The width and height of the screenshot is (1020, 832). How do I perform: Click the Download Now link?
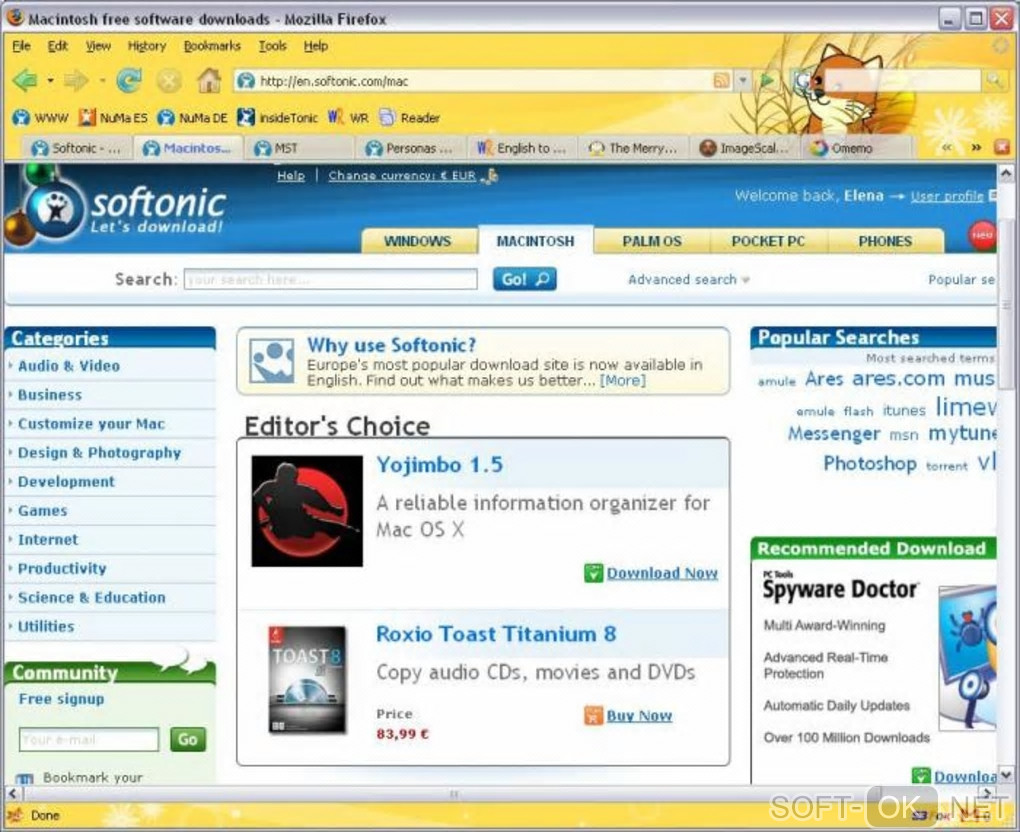coord(662,573)
